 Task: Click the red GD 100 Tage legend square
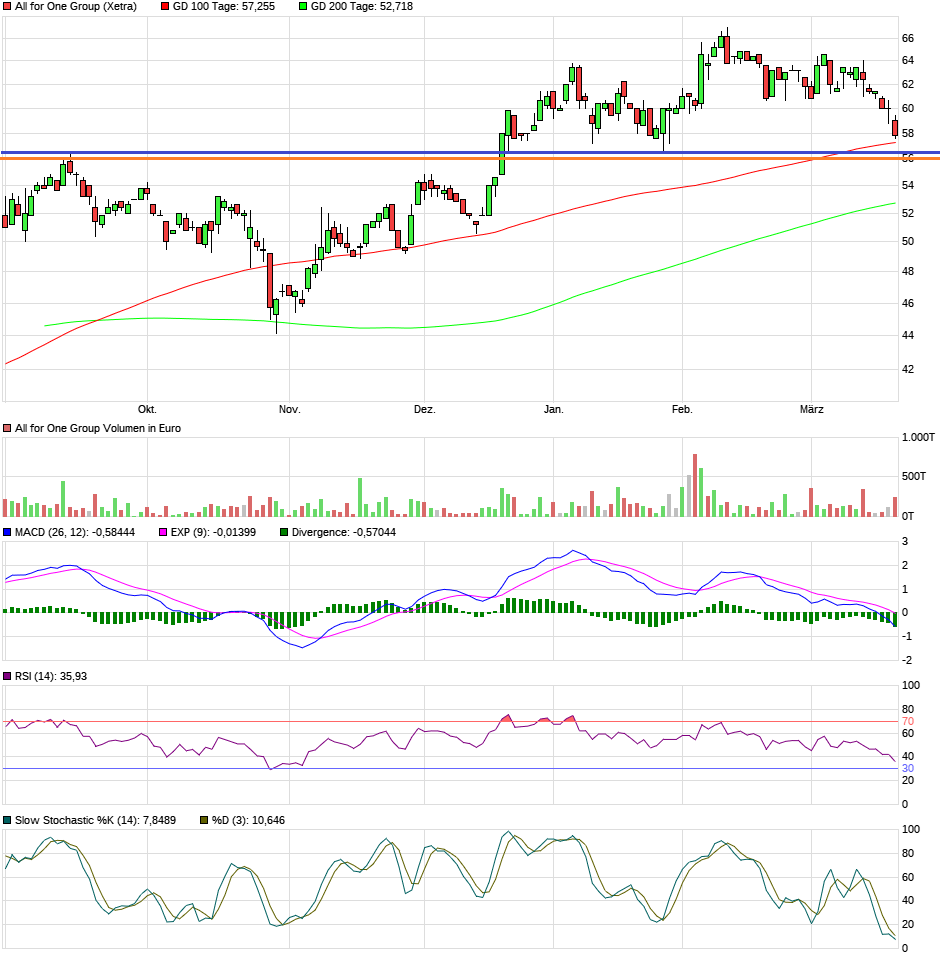(165, 7)
